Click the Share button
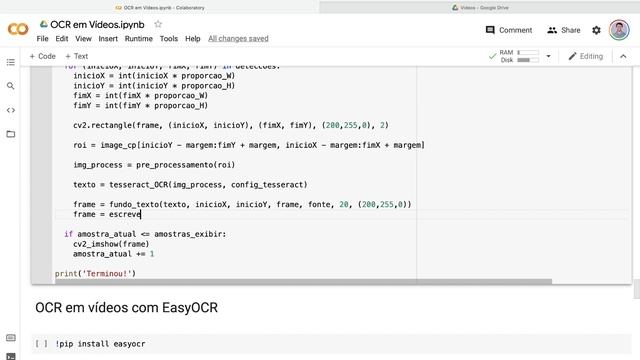This screenshot has width=640, height=360. (x=563, y=30)
